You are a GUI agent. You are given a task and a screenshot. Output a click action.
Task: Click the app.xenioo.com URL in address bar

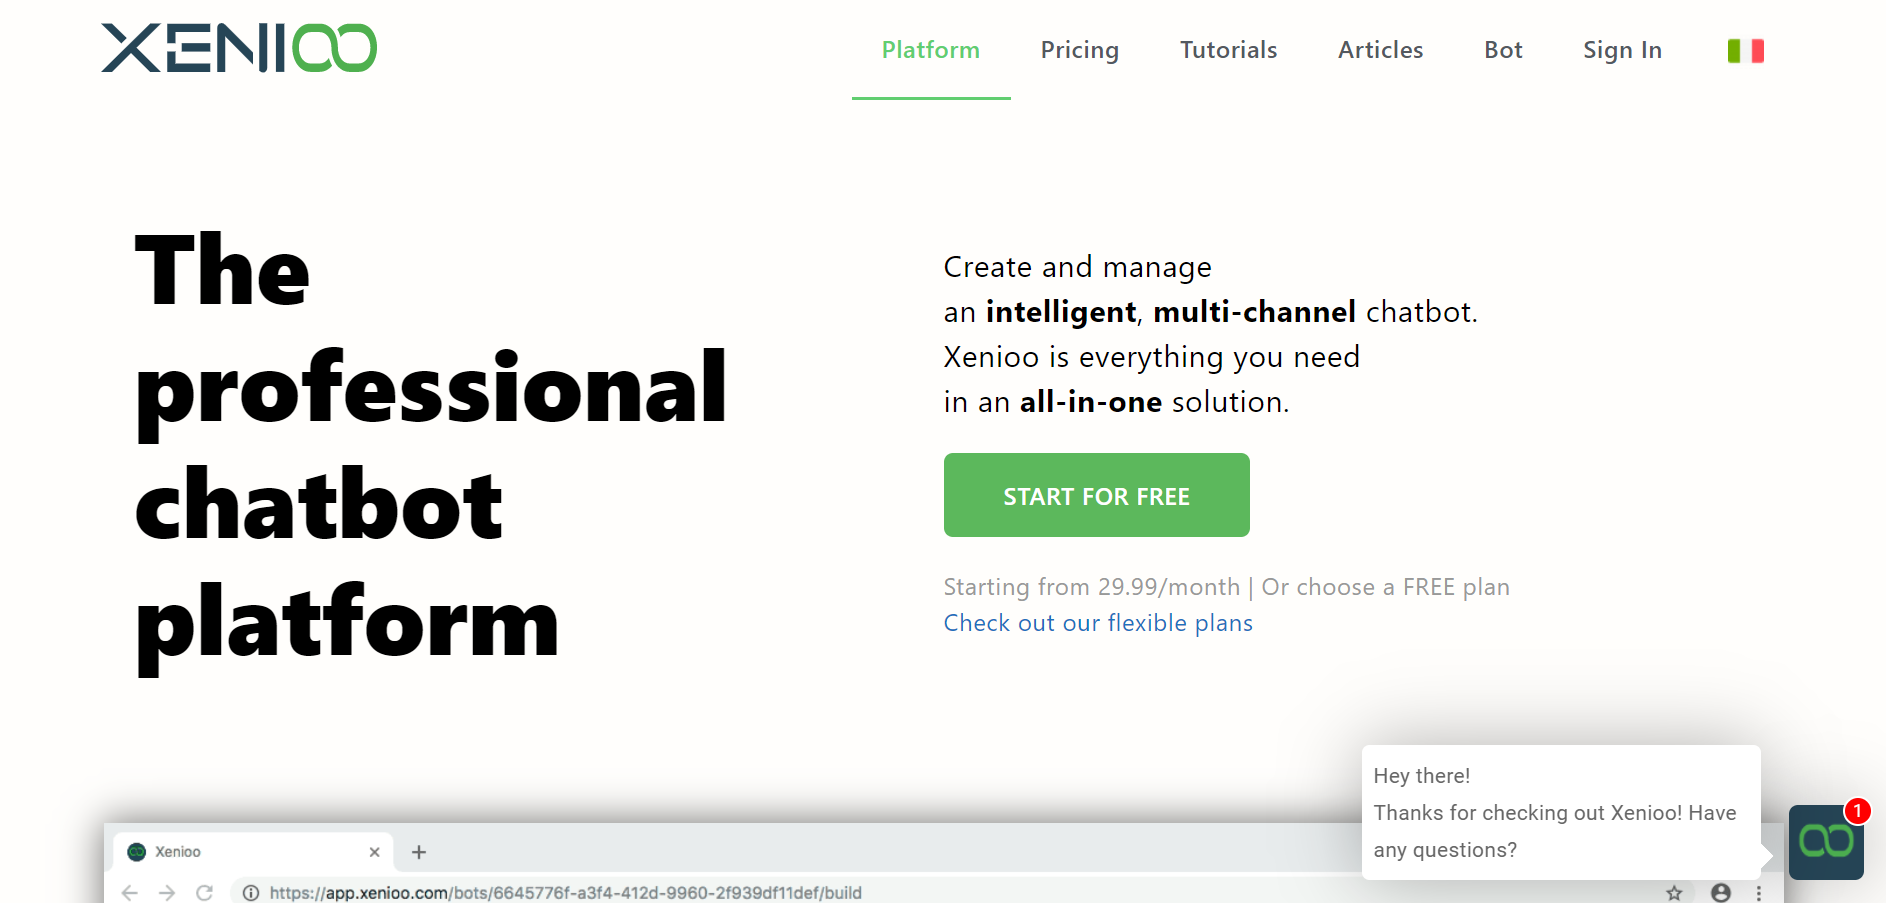click(566, 892)
